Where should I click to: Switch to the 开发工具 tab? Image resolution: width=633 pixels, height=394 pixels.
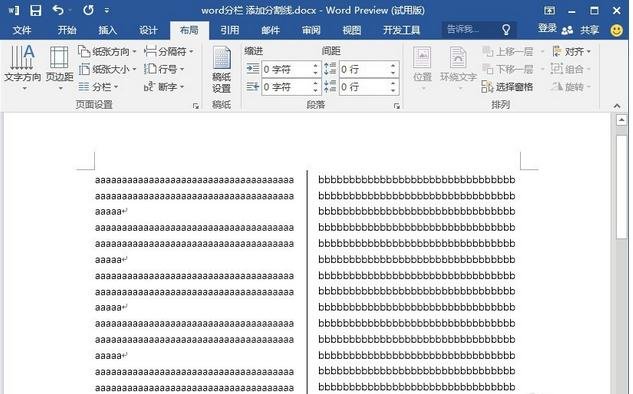[x=401, y=30]
